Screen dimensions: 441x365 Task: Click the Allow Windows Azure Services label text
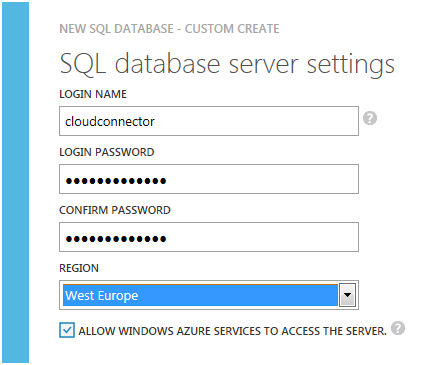pyautogui.click(x=232, y=331)
